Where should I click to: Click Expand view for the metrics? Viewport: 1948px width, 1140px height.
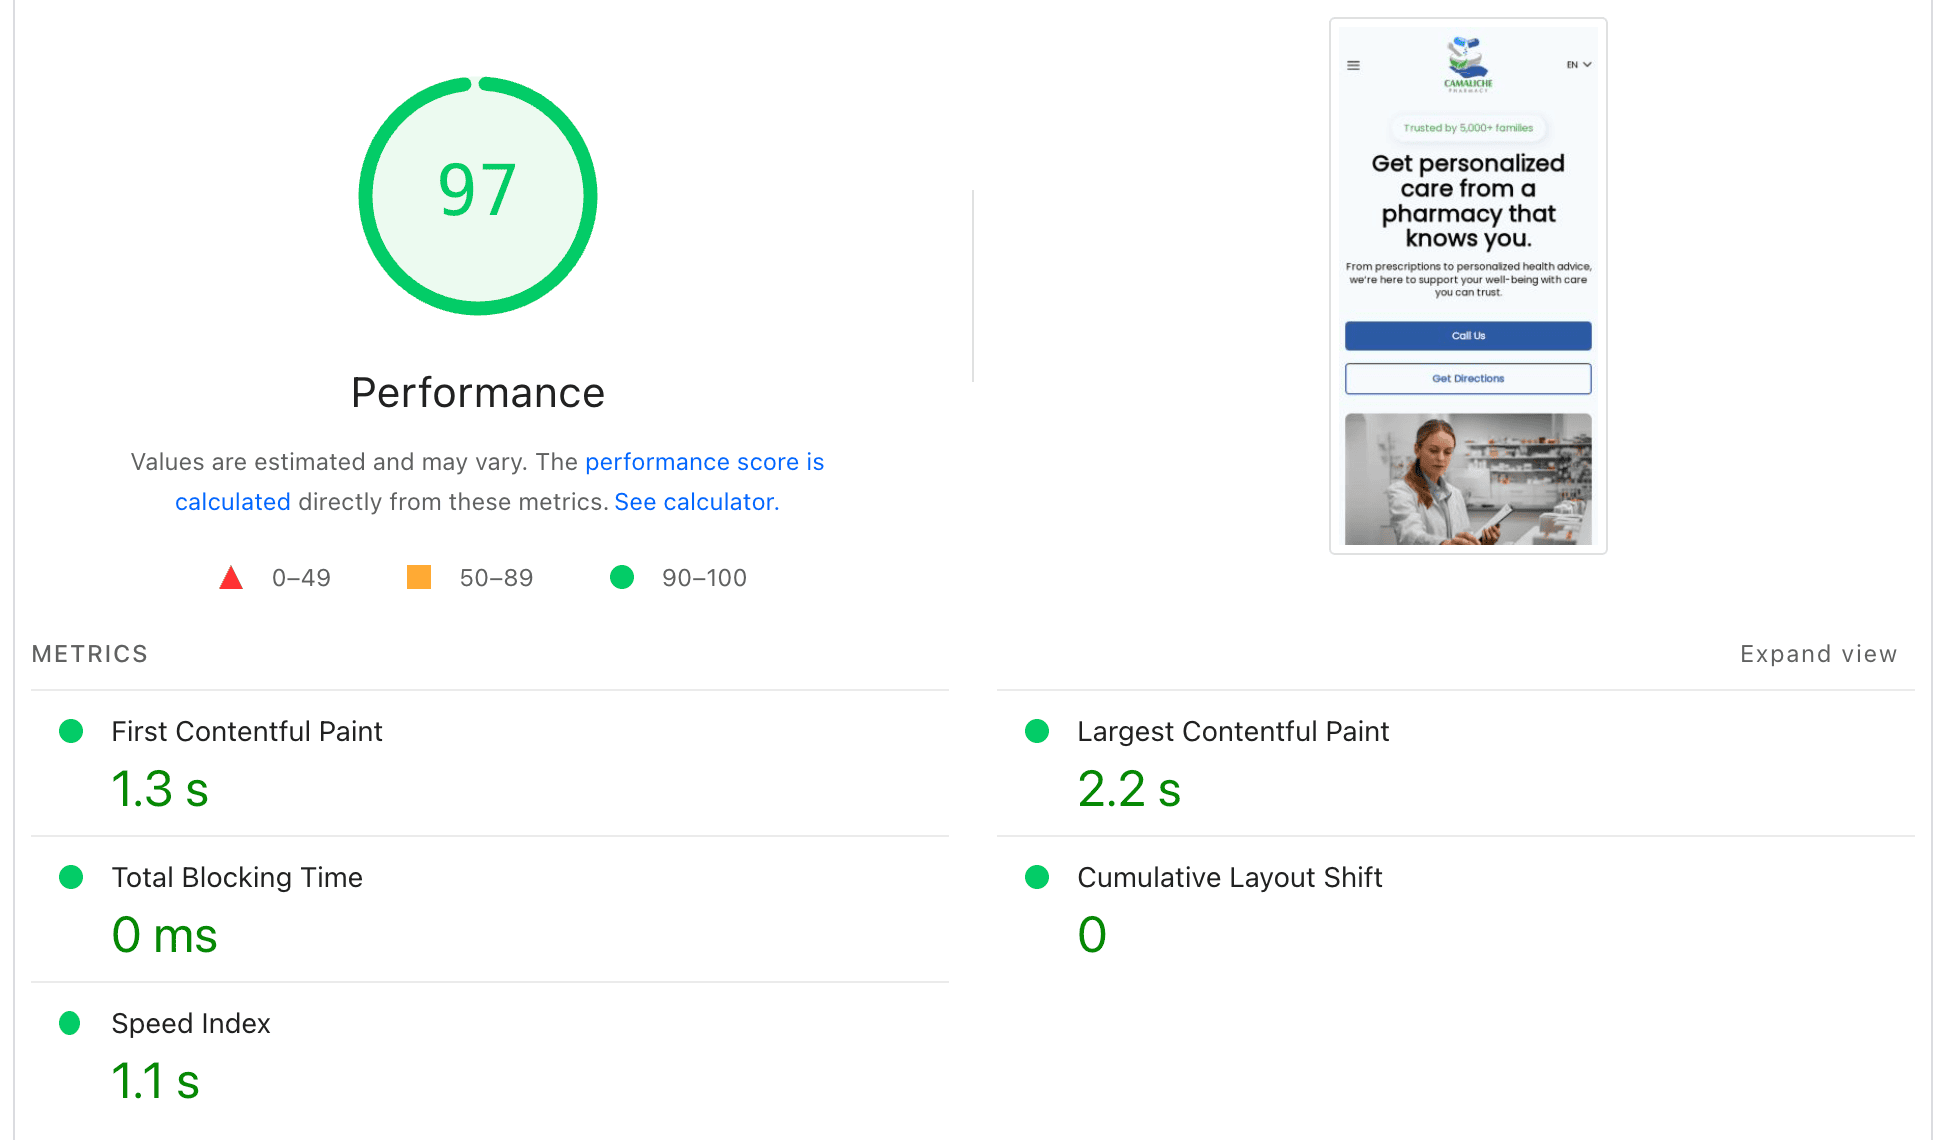point(1818,653)
